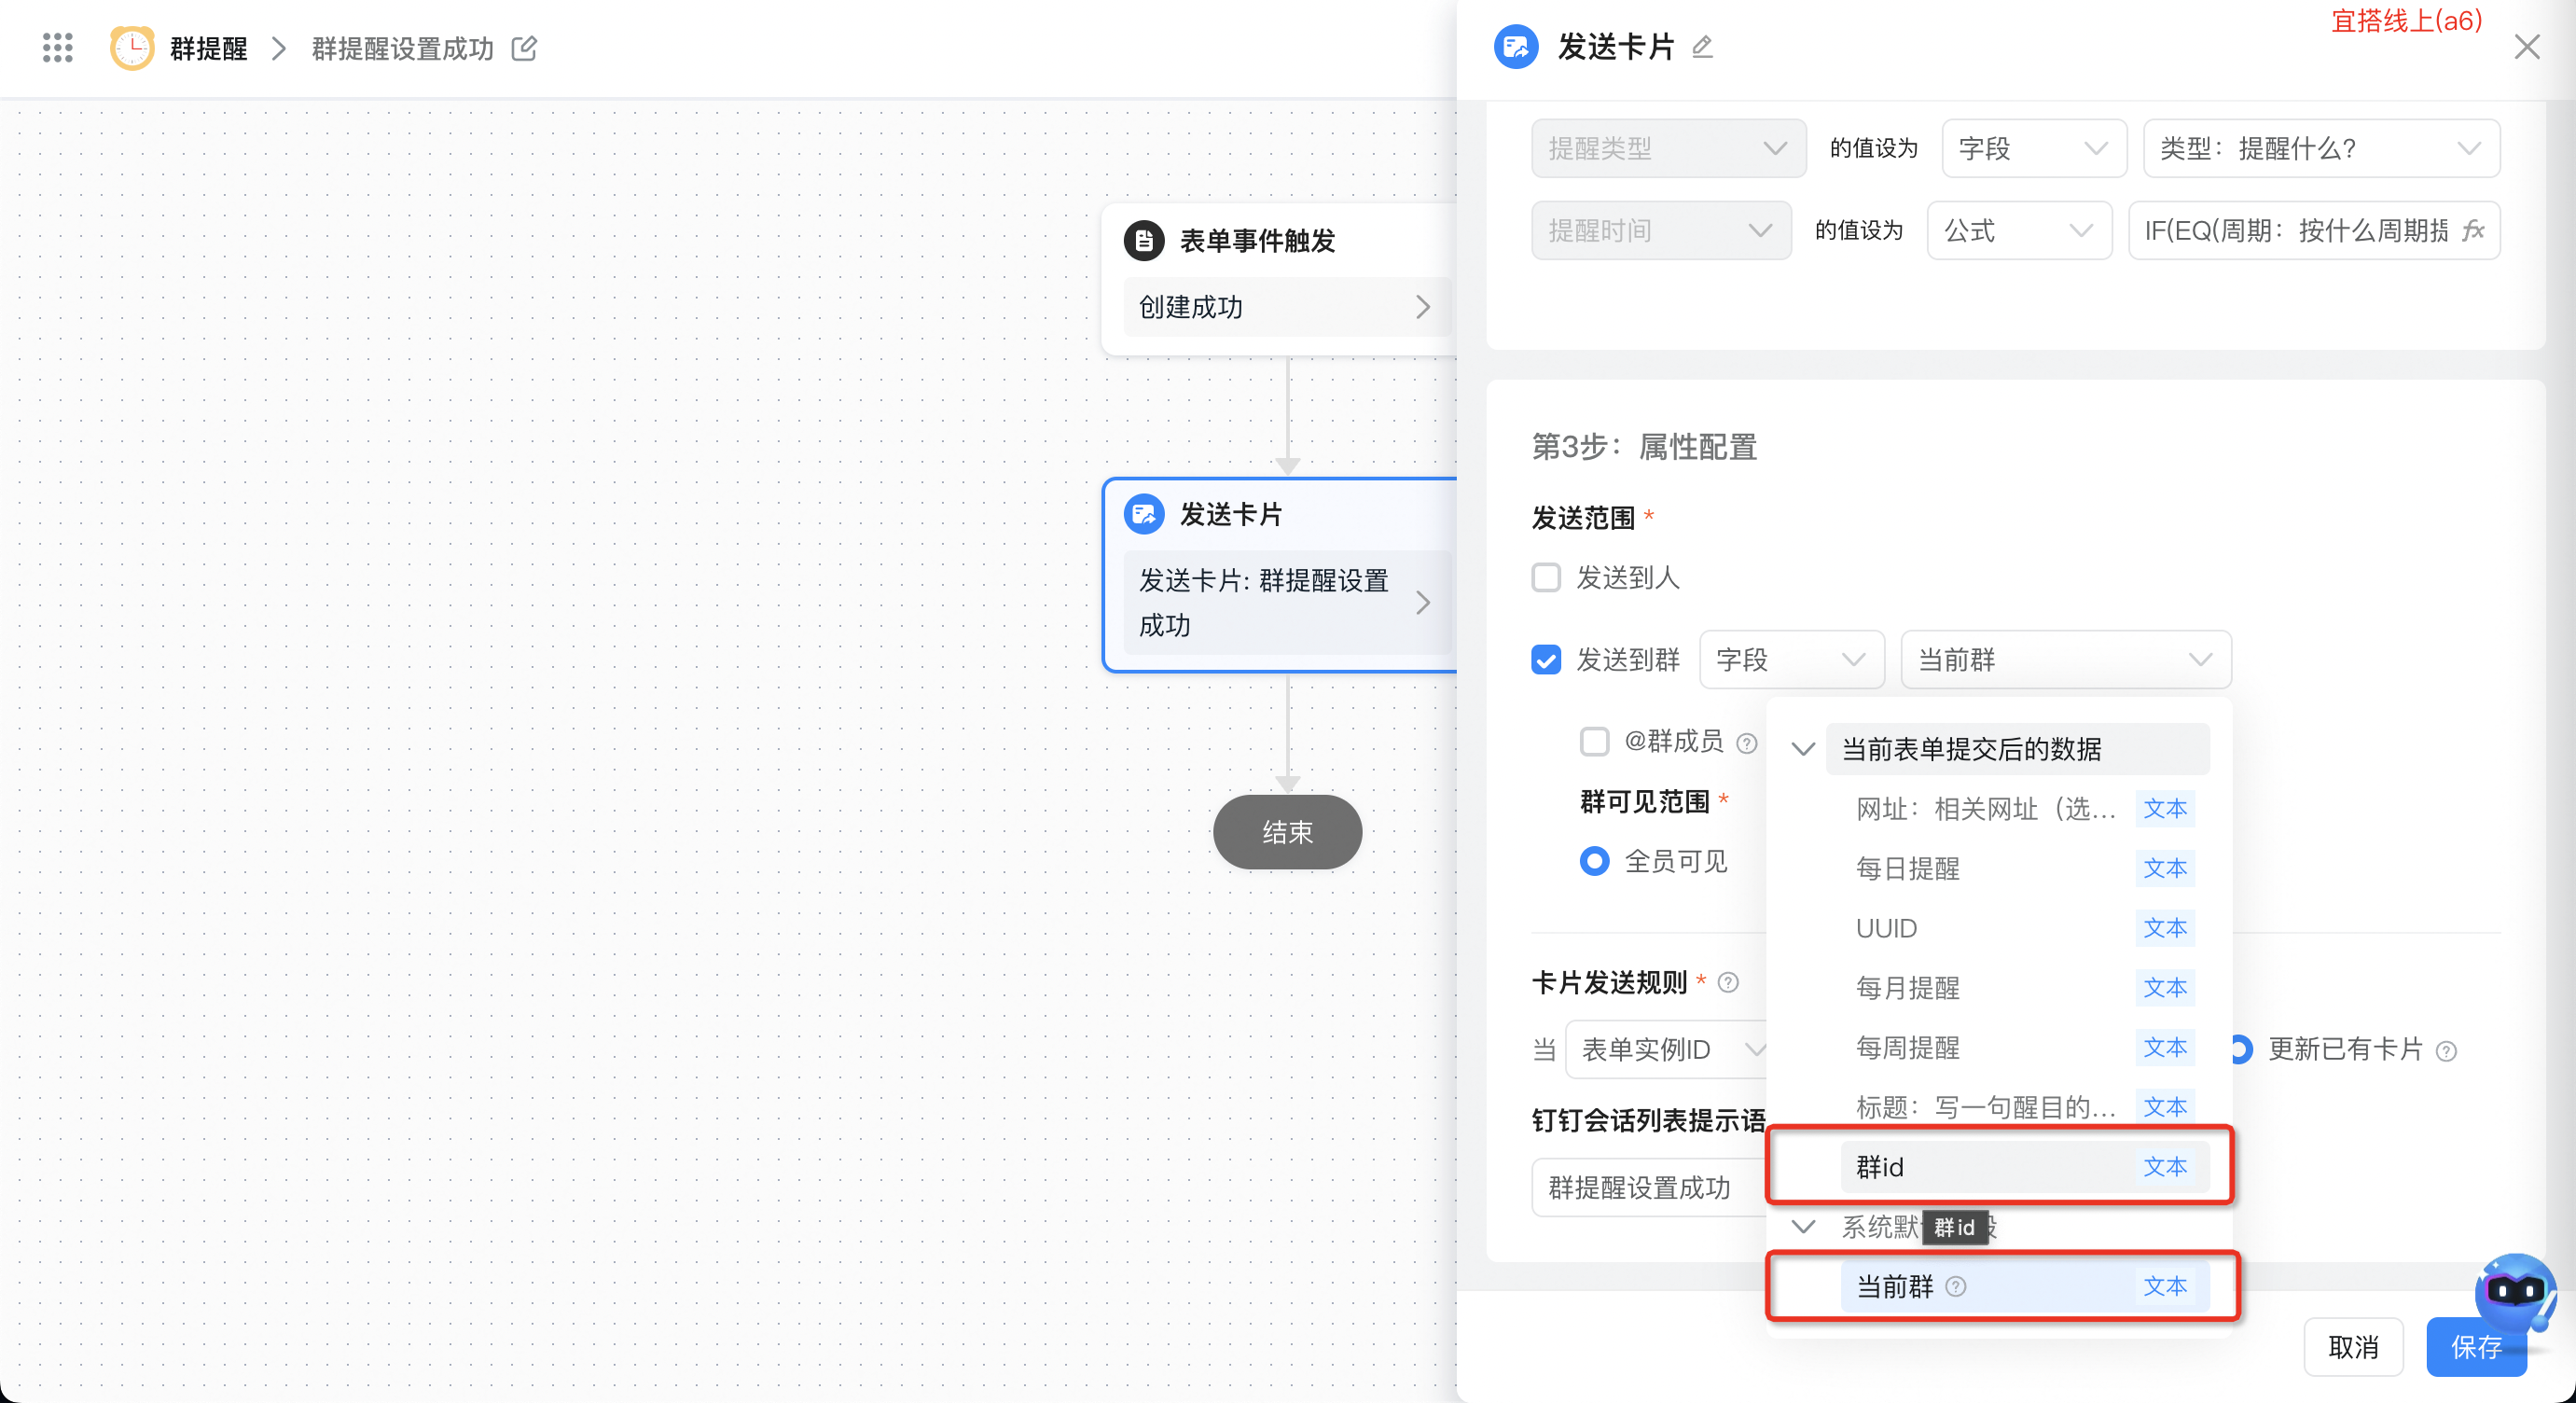Screen dimensions: 2576x1403
Task: Click the 发送卡片 panel header icon
Action: 1516,47
